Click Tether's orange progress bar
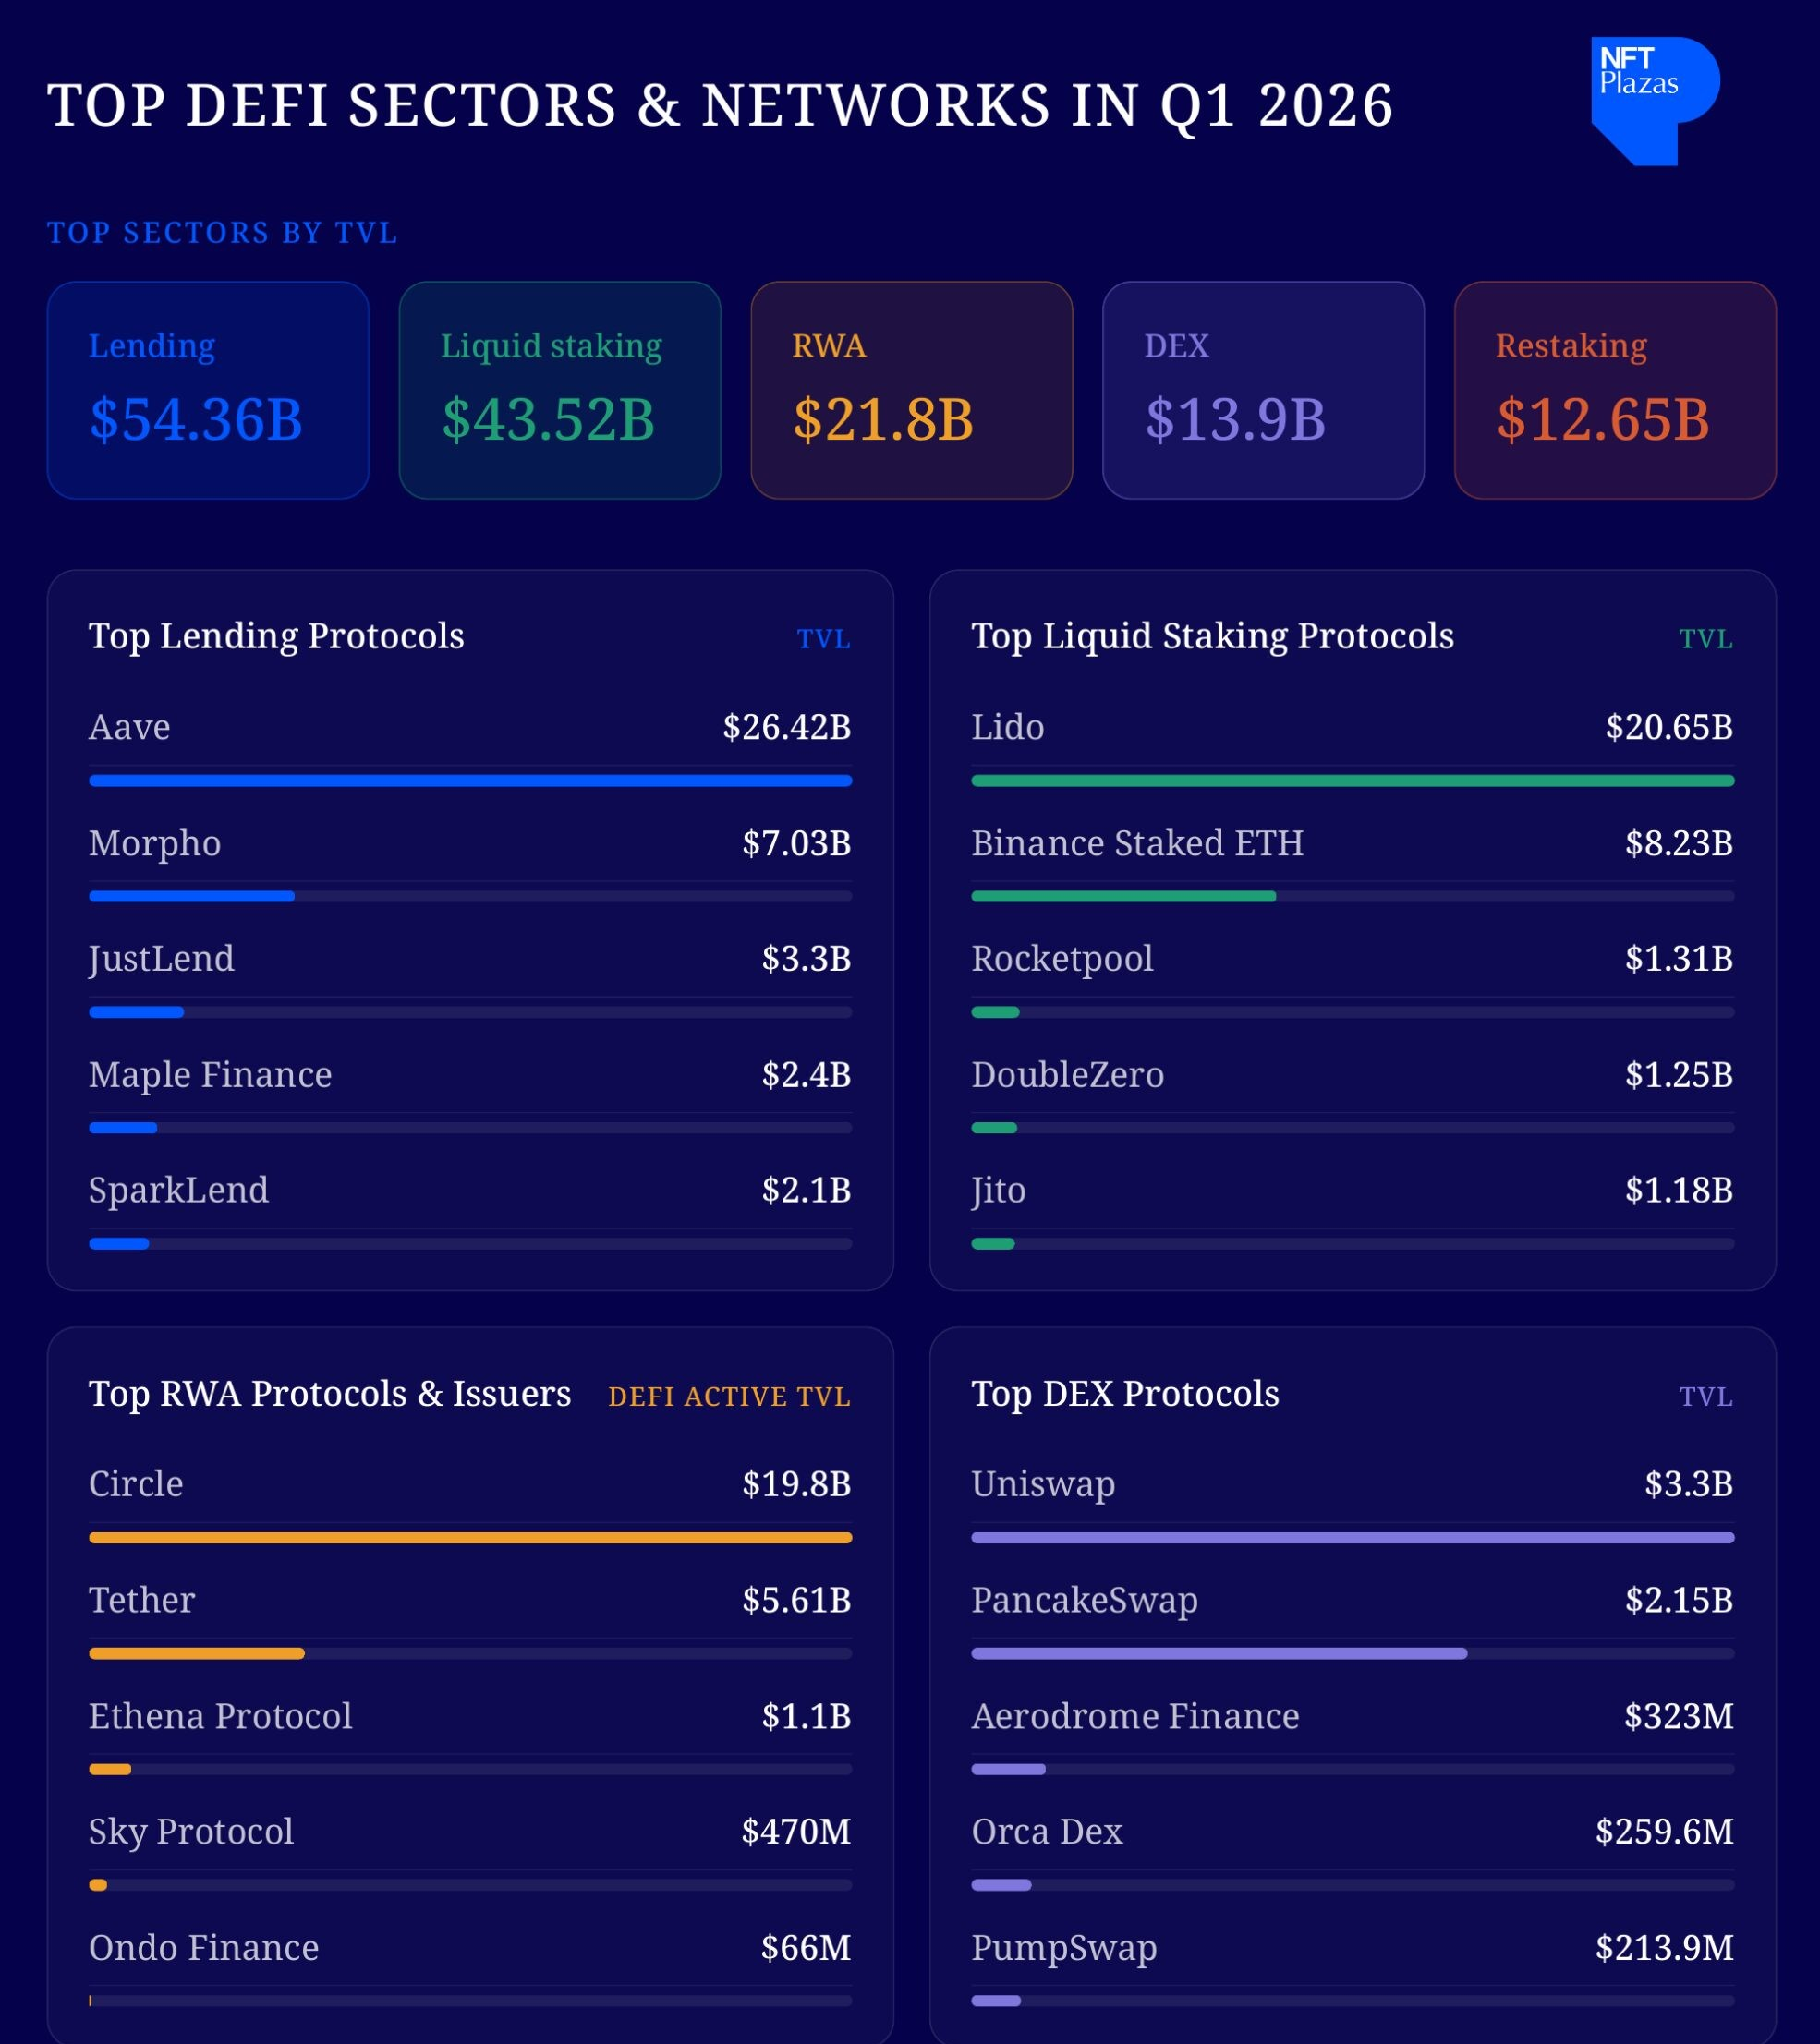1820x2044 pixels. [x=196, y=1653]
